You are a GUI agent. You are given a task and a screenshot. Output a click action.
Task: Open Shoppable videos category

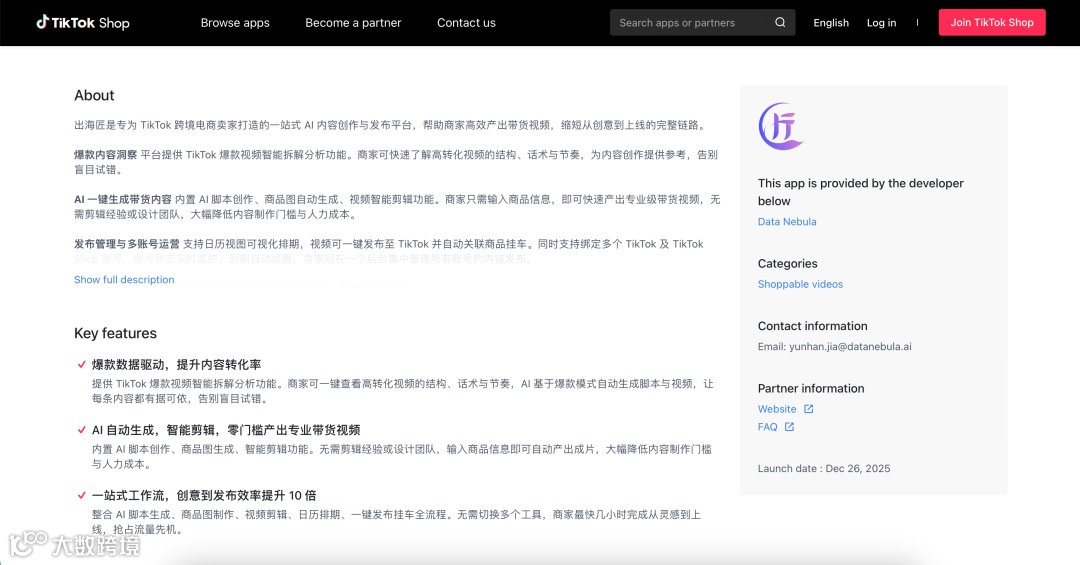800,285
